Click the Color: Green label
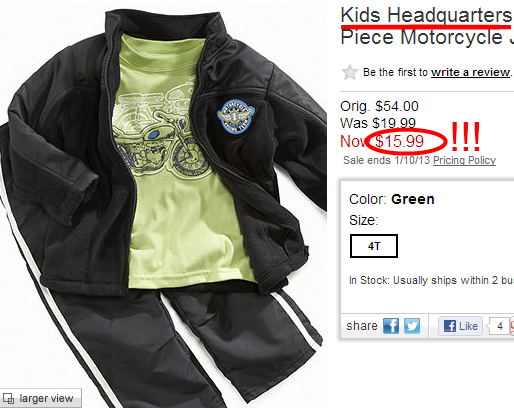 pos(392,199)
